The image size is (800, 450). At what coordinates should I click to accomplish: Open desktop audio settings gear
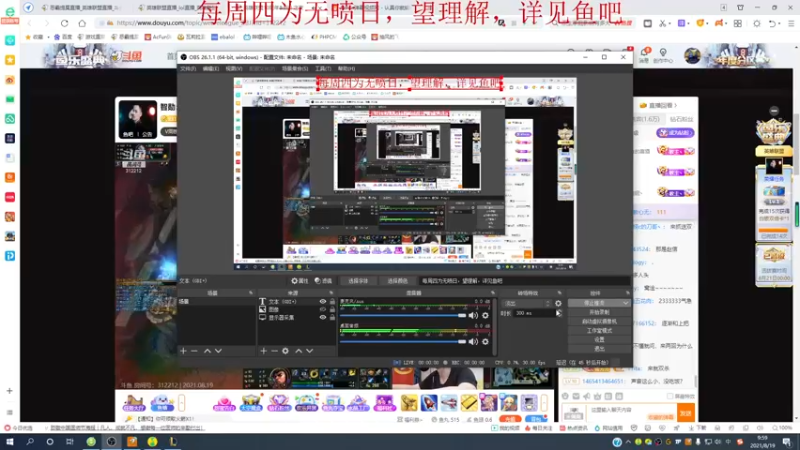tap(486, 341)
